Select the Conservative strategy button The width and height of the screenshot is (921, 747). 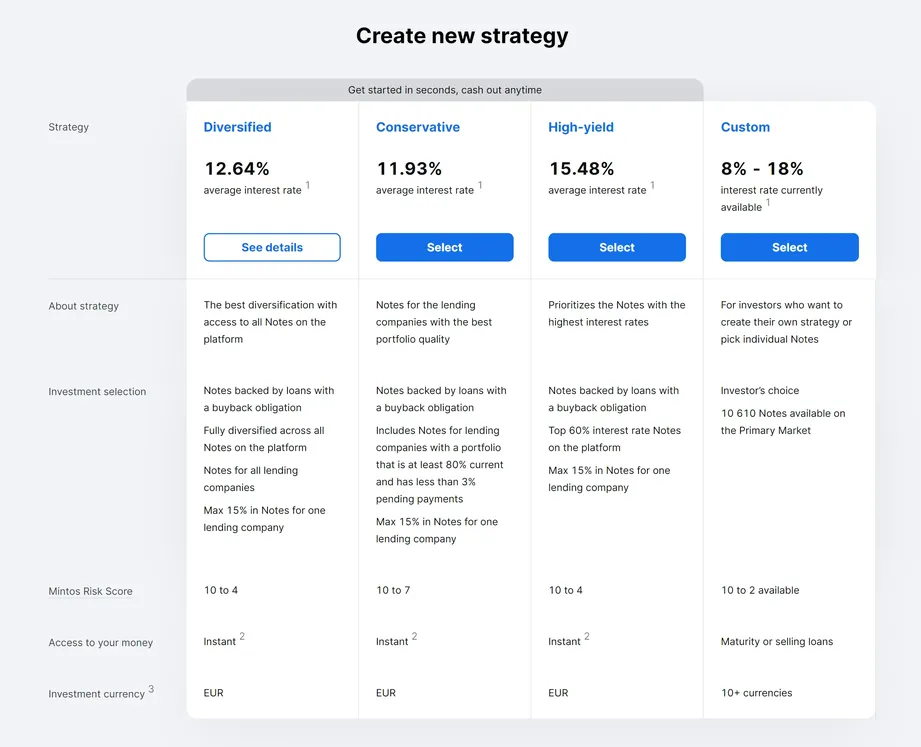[x=445, y=247]
